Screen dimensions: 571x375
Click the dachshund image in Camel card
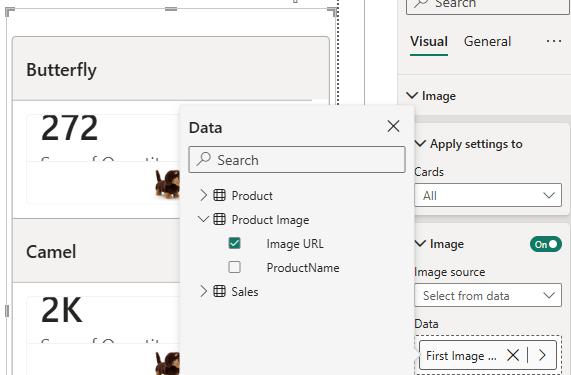click(167, 363)
